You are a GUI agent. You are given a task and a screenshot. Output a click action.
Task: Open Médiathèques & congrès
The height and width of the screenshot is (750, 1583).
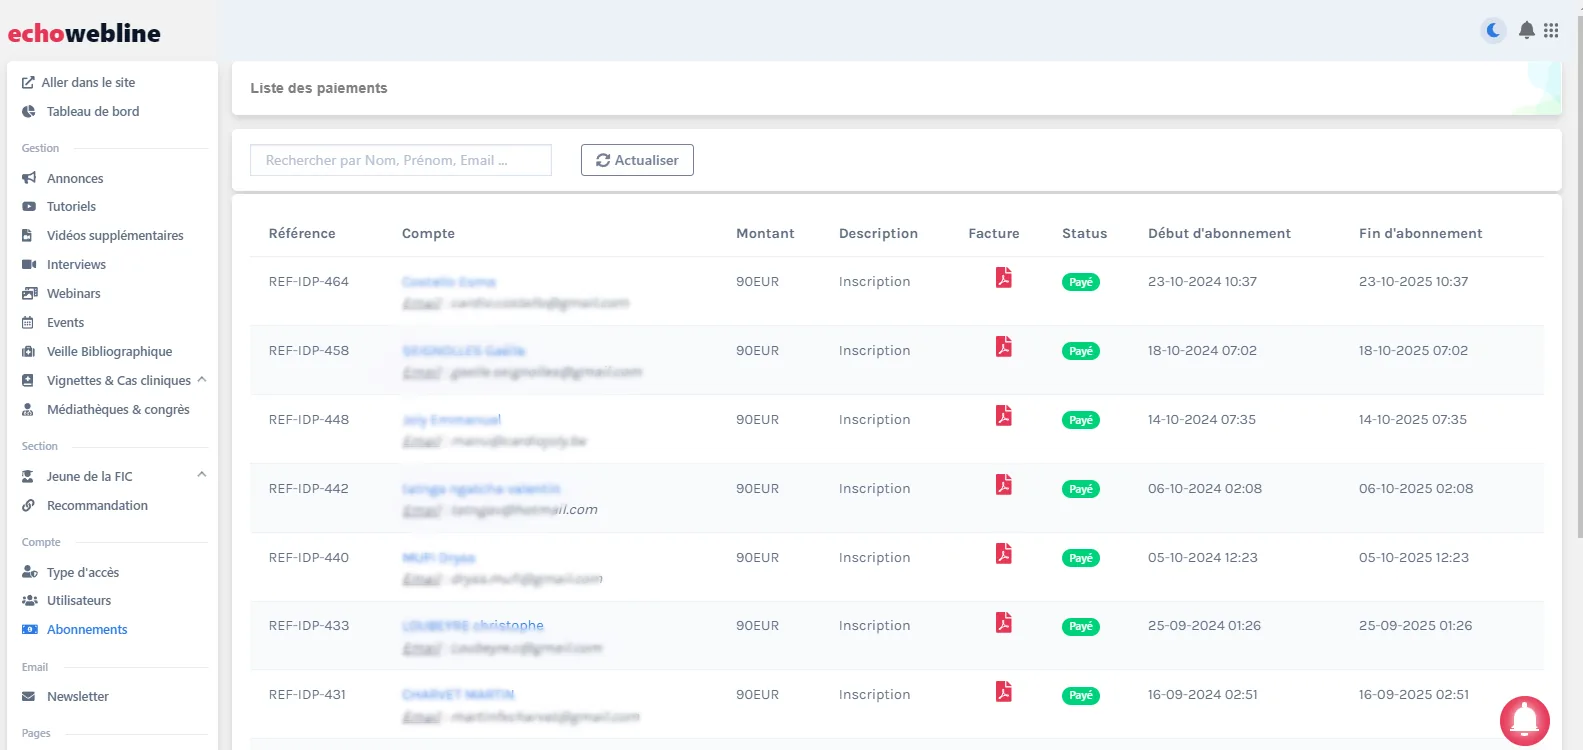click(x=106, y=409)
